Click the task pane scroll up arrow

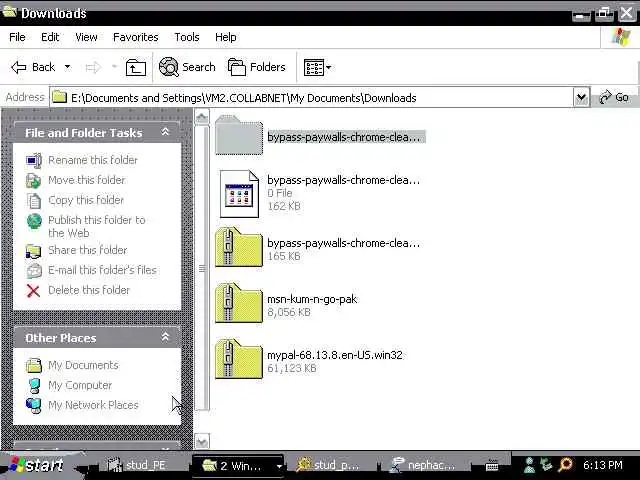[x=202, y=118]
